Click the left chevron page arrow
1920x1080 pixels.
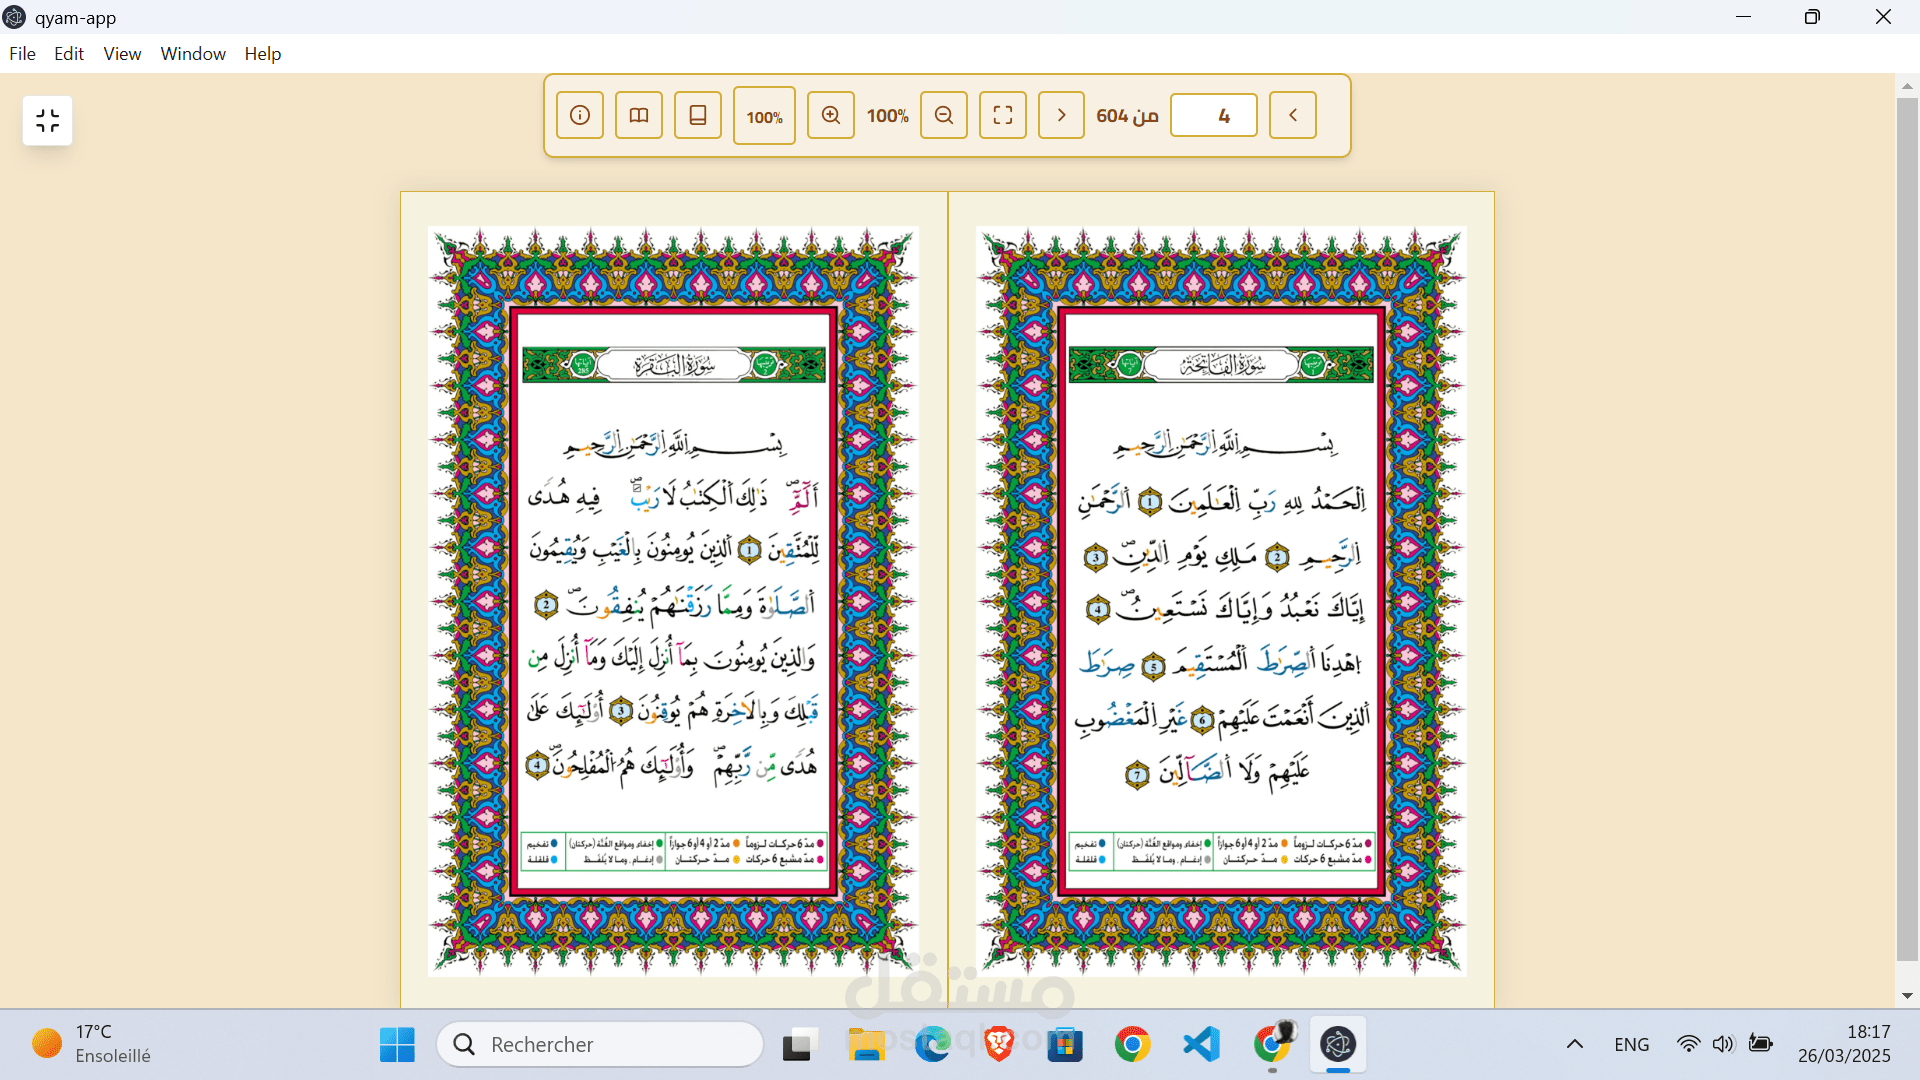coord(1293,115)
